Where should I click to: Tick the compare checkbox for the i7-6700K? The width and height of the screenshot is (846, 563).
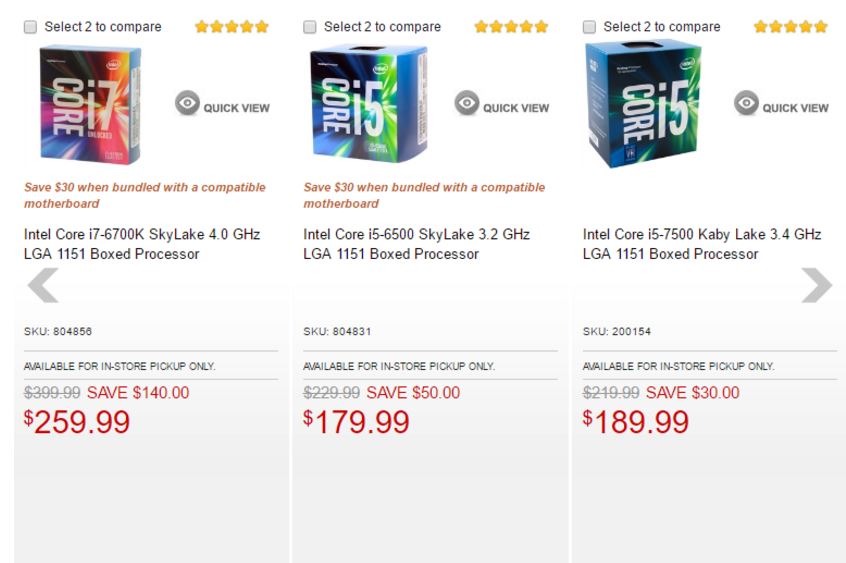coord(31,27)
